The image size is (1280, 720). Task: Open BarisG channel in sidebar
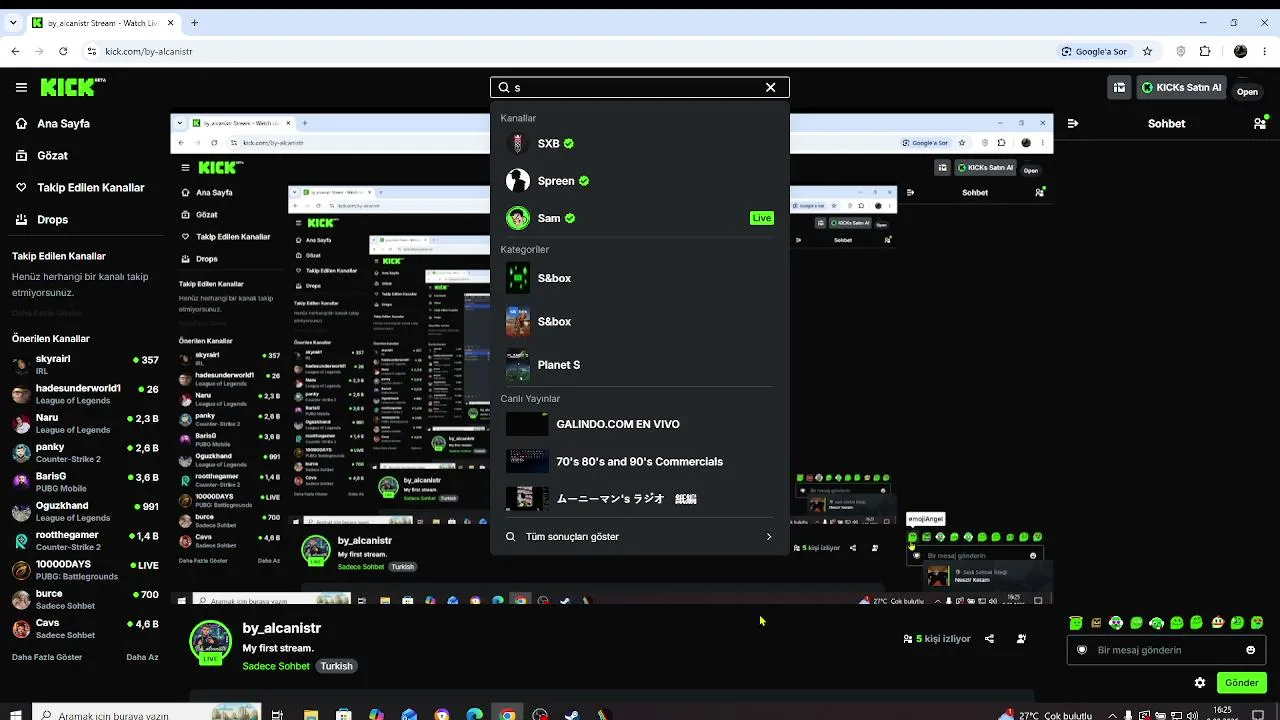tap(85, 482)
